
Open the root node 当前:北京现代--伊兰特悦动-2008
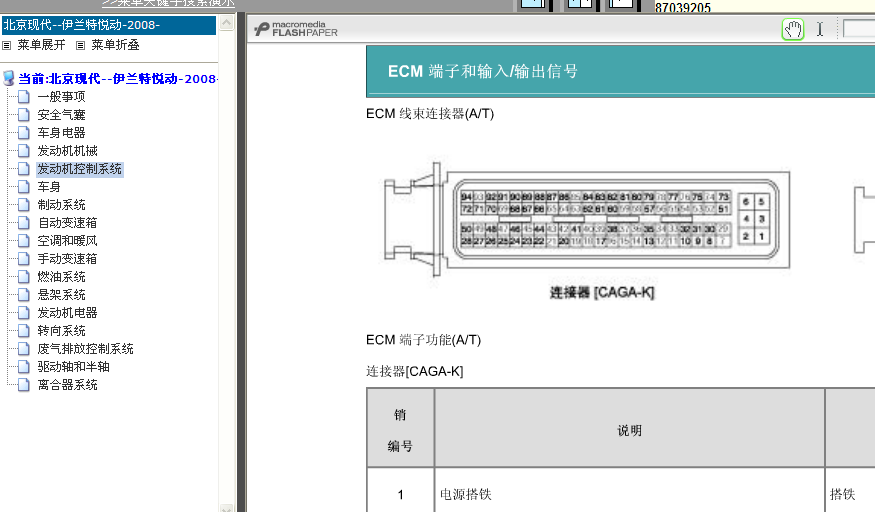[118, 79]
